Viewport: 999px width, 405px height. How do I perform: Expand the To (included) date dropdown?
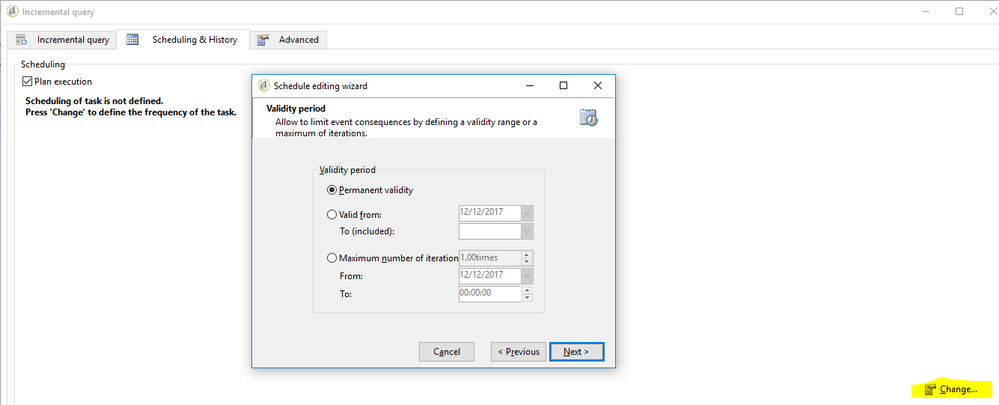coord(527,231)
